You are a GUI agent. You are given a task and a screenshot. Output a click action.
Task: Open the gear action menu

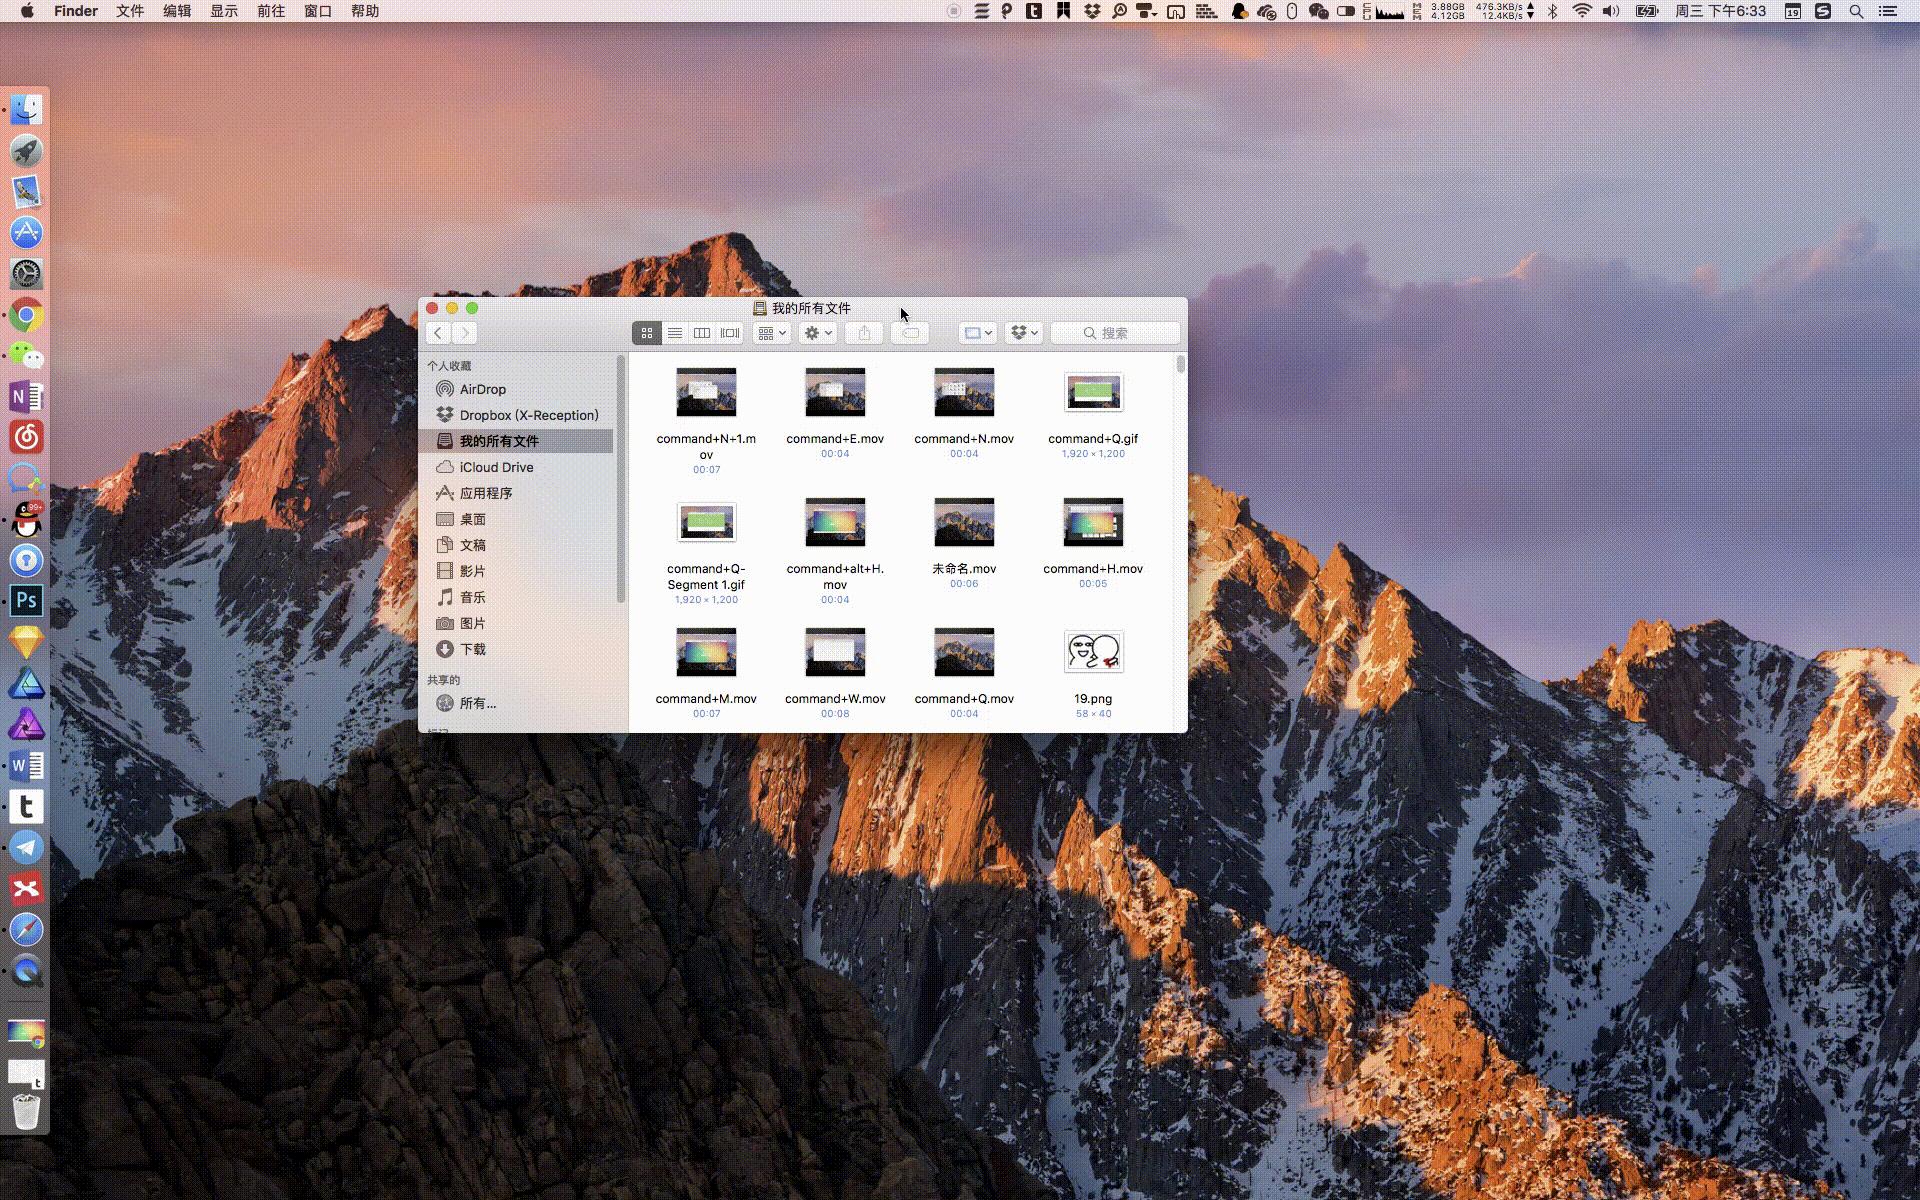point(818,333)
